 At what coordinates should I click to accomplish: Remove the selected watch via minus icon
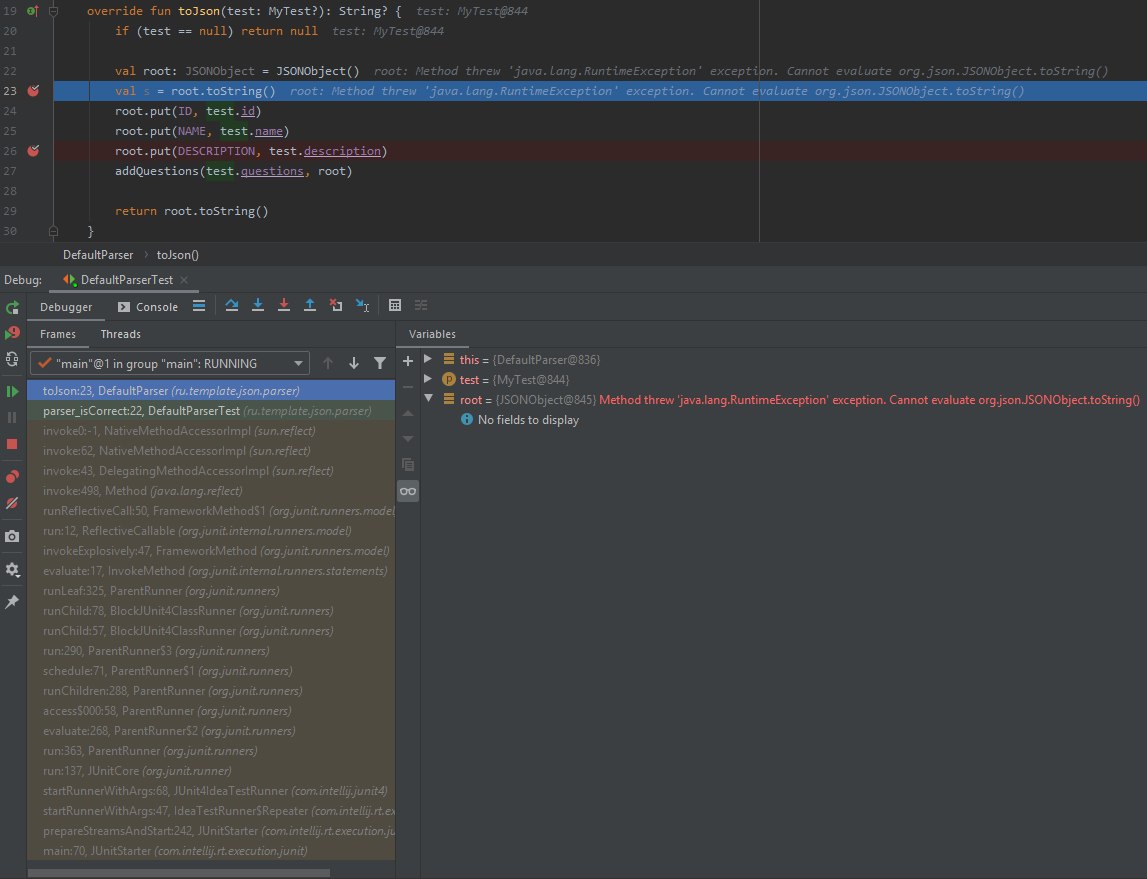point(408,387)
